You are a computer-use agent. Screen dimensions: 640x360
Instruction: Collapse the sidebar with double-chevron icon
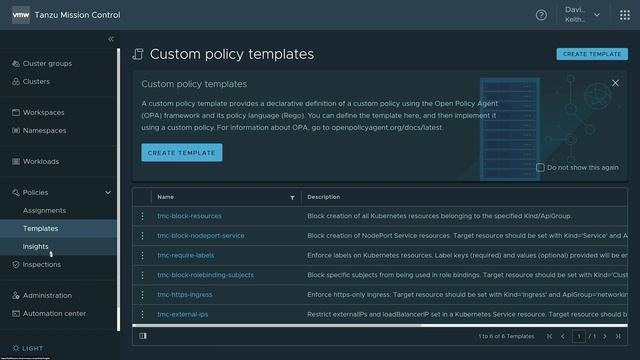point(111,39)
